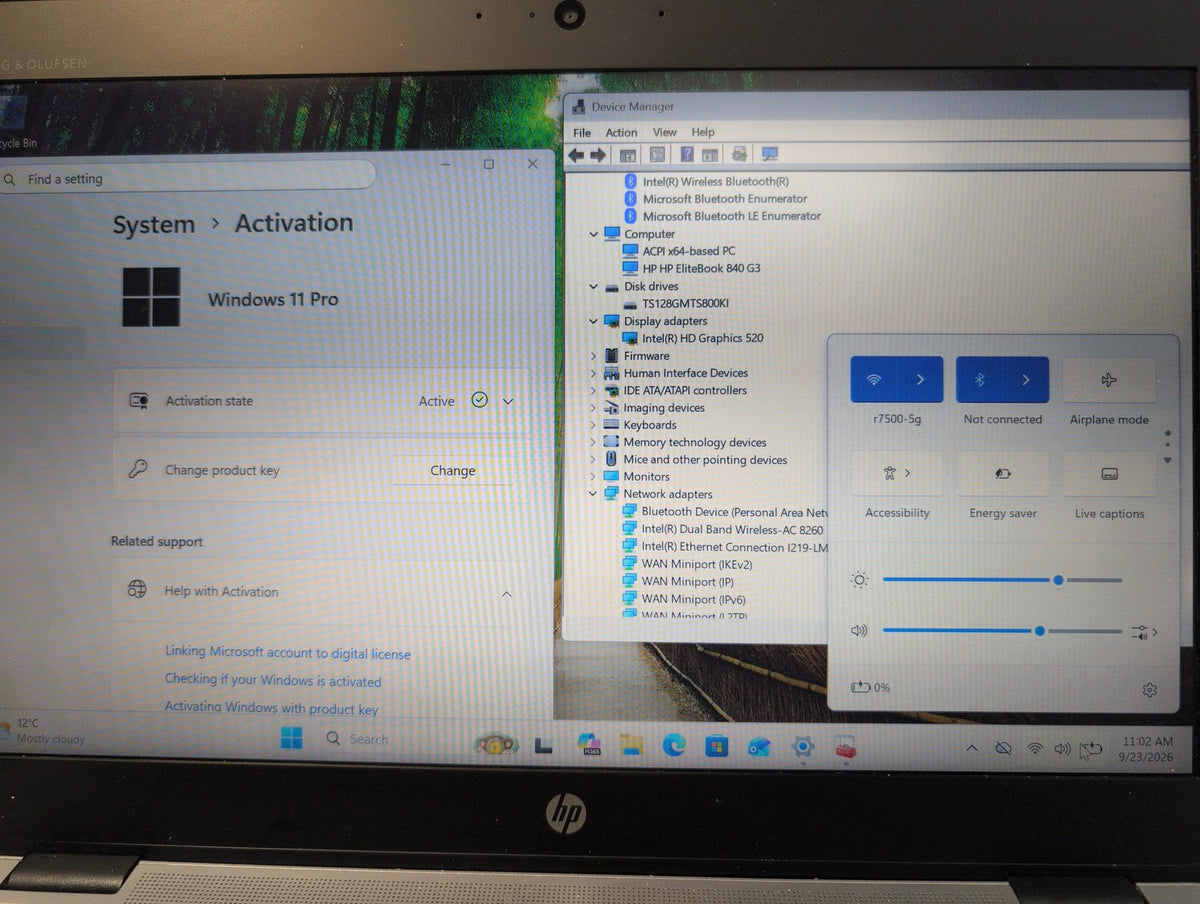Click the Update device driver toolbar icon
Viewport: 1200px width, 904px height.
point(739,155)
